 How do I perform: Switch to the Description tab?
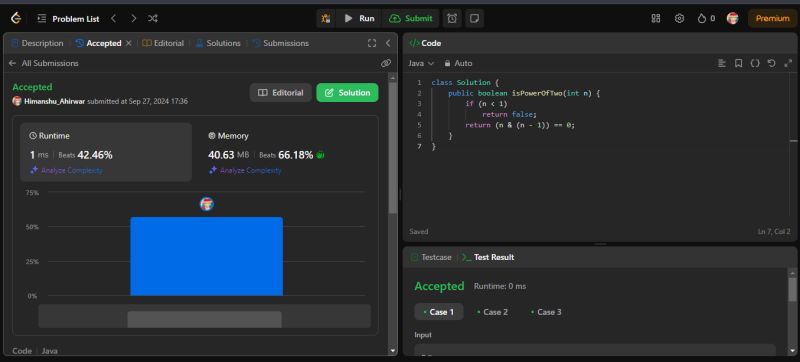37,43
